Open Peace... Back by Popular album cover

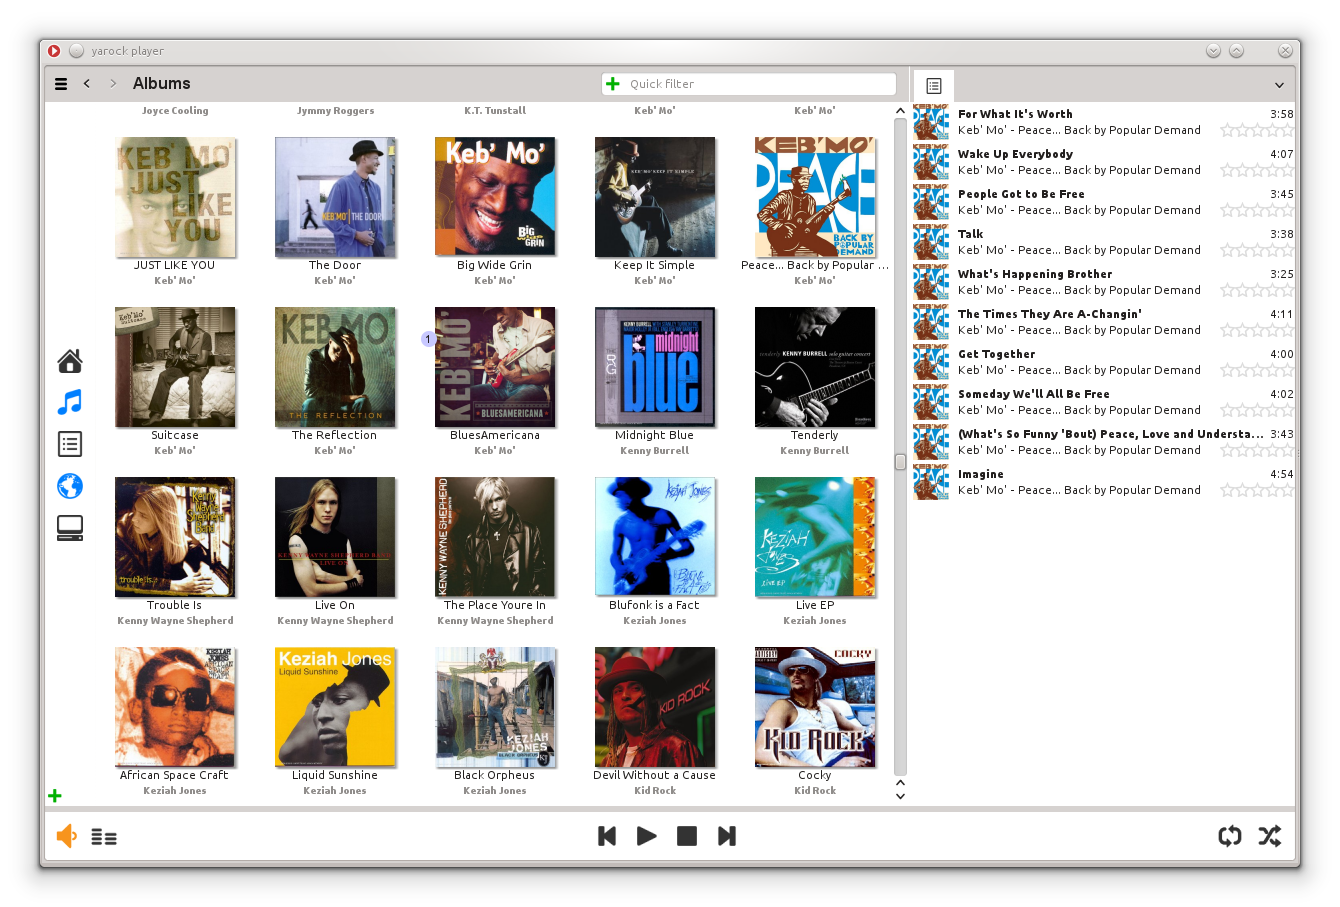[x=815, y=197]
